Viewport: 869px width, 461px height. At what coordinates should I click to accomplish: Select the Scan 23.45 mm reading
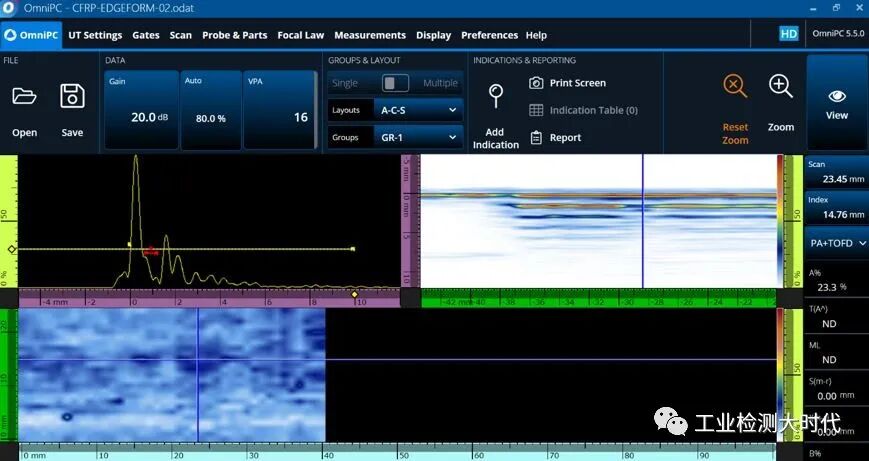pyautogui.click(x=837, y=172)
